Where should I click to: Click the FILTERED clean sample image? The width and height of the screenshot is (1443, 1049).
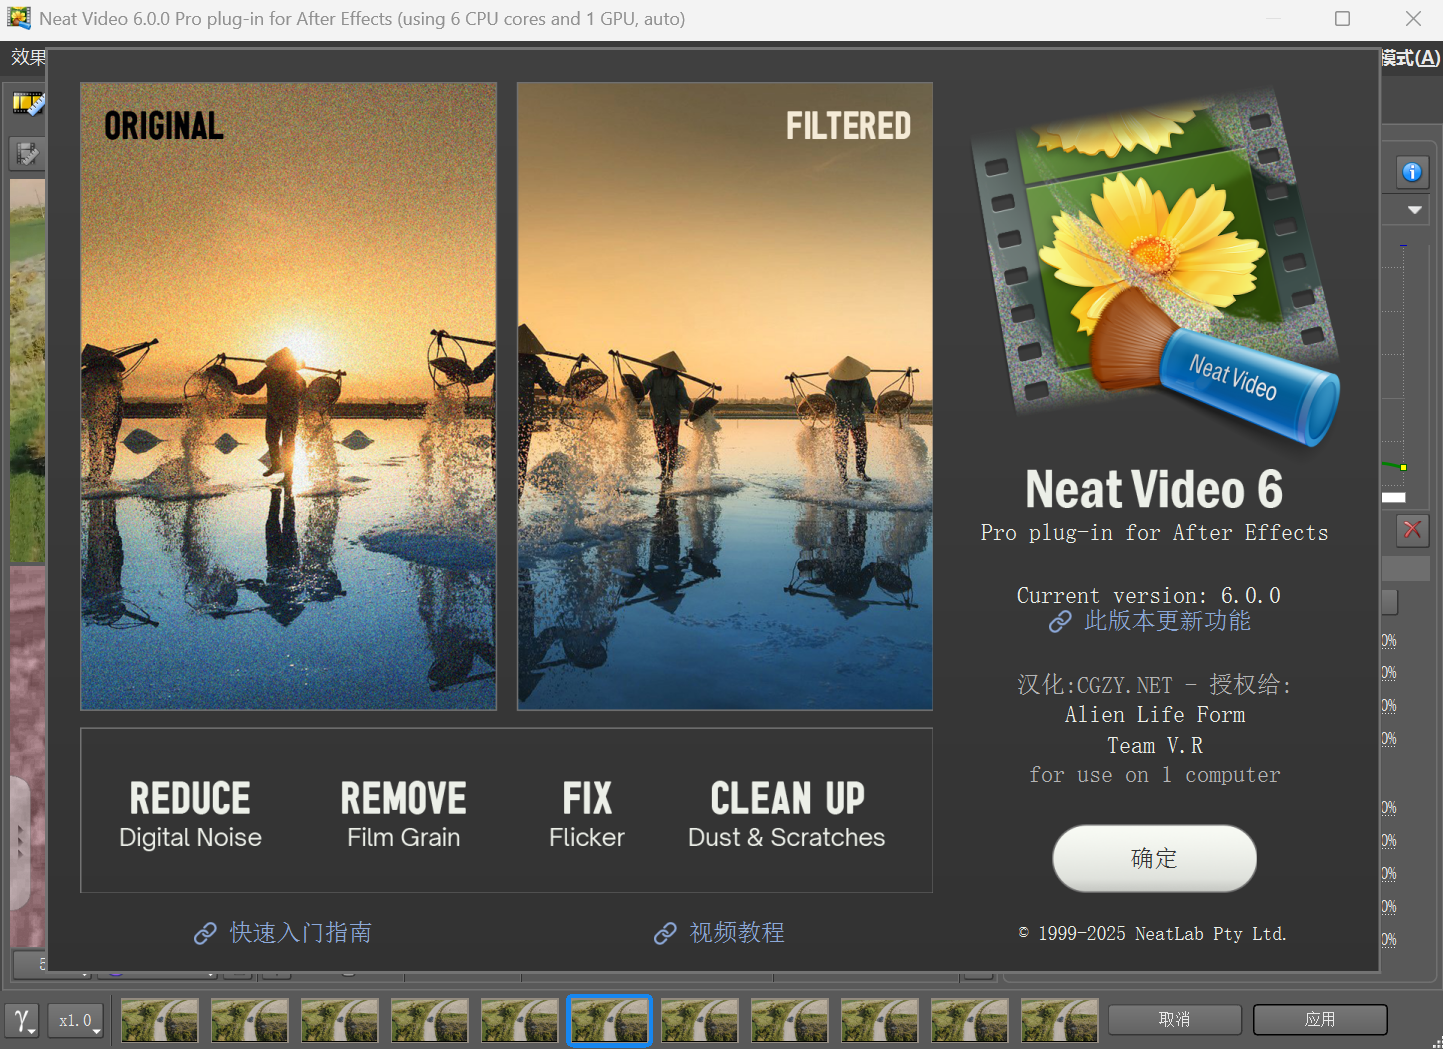(x=725, y=396)
